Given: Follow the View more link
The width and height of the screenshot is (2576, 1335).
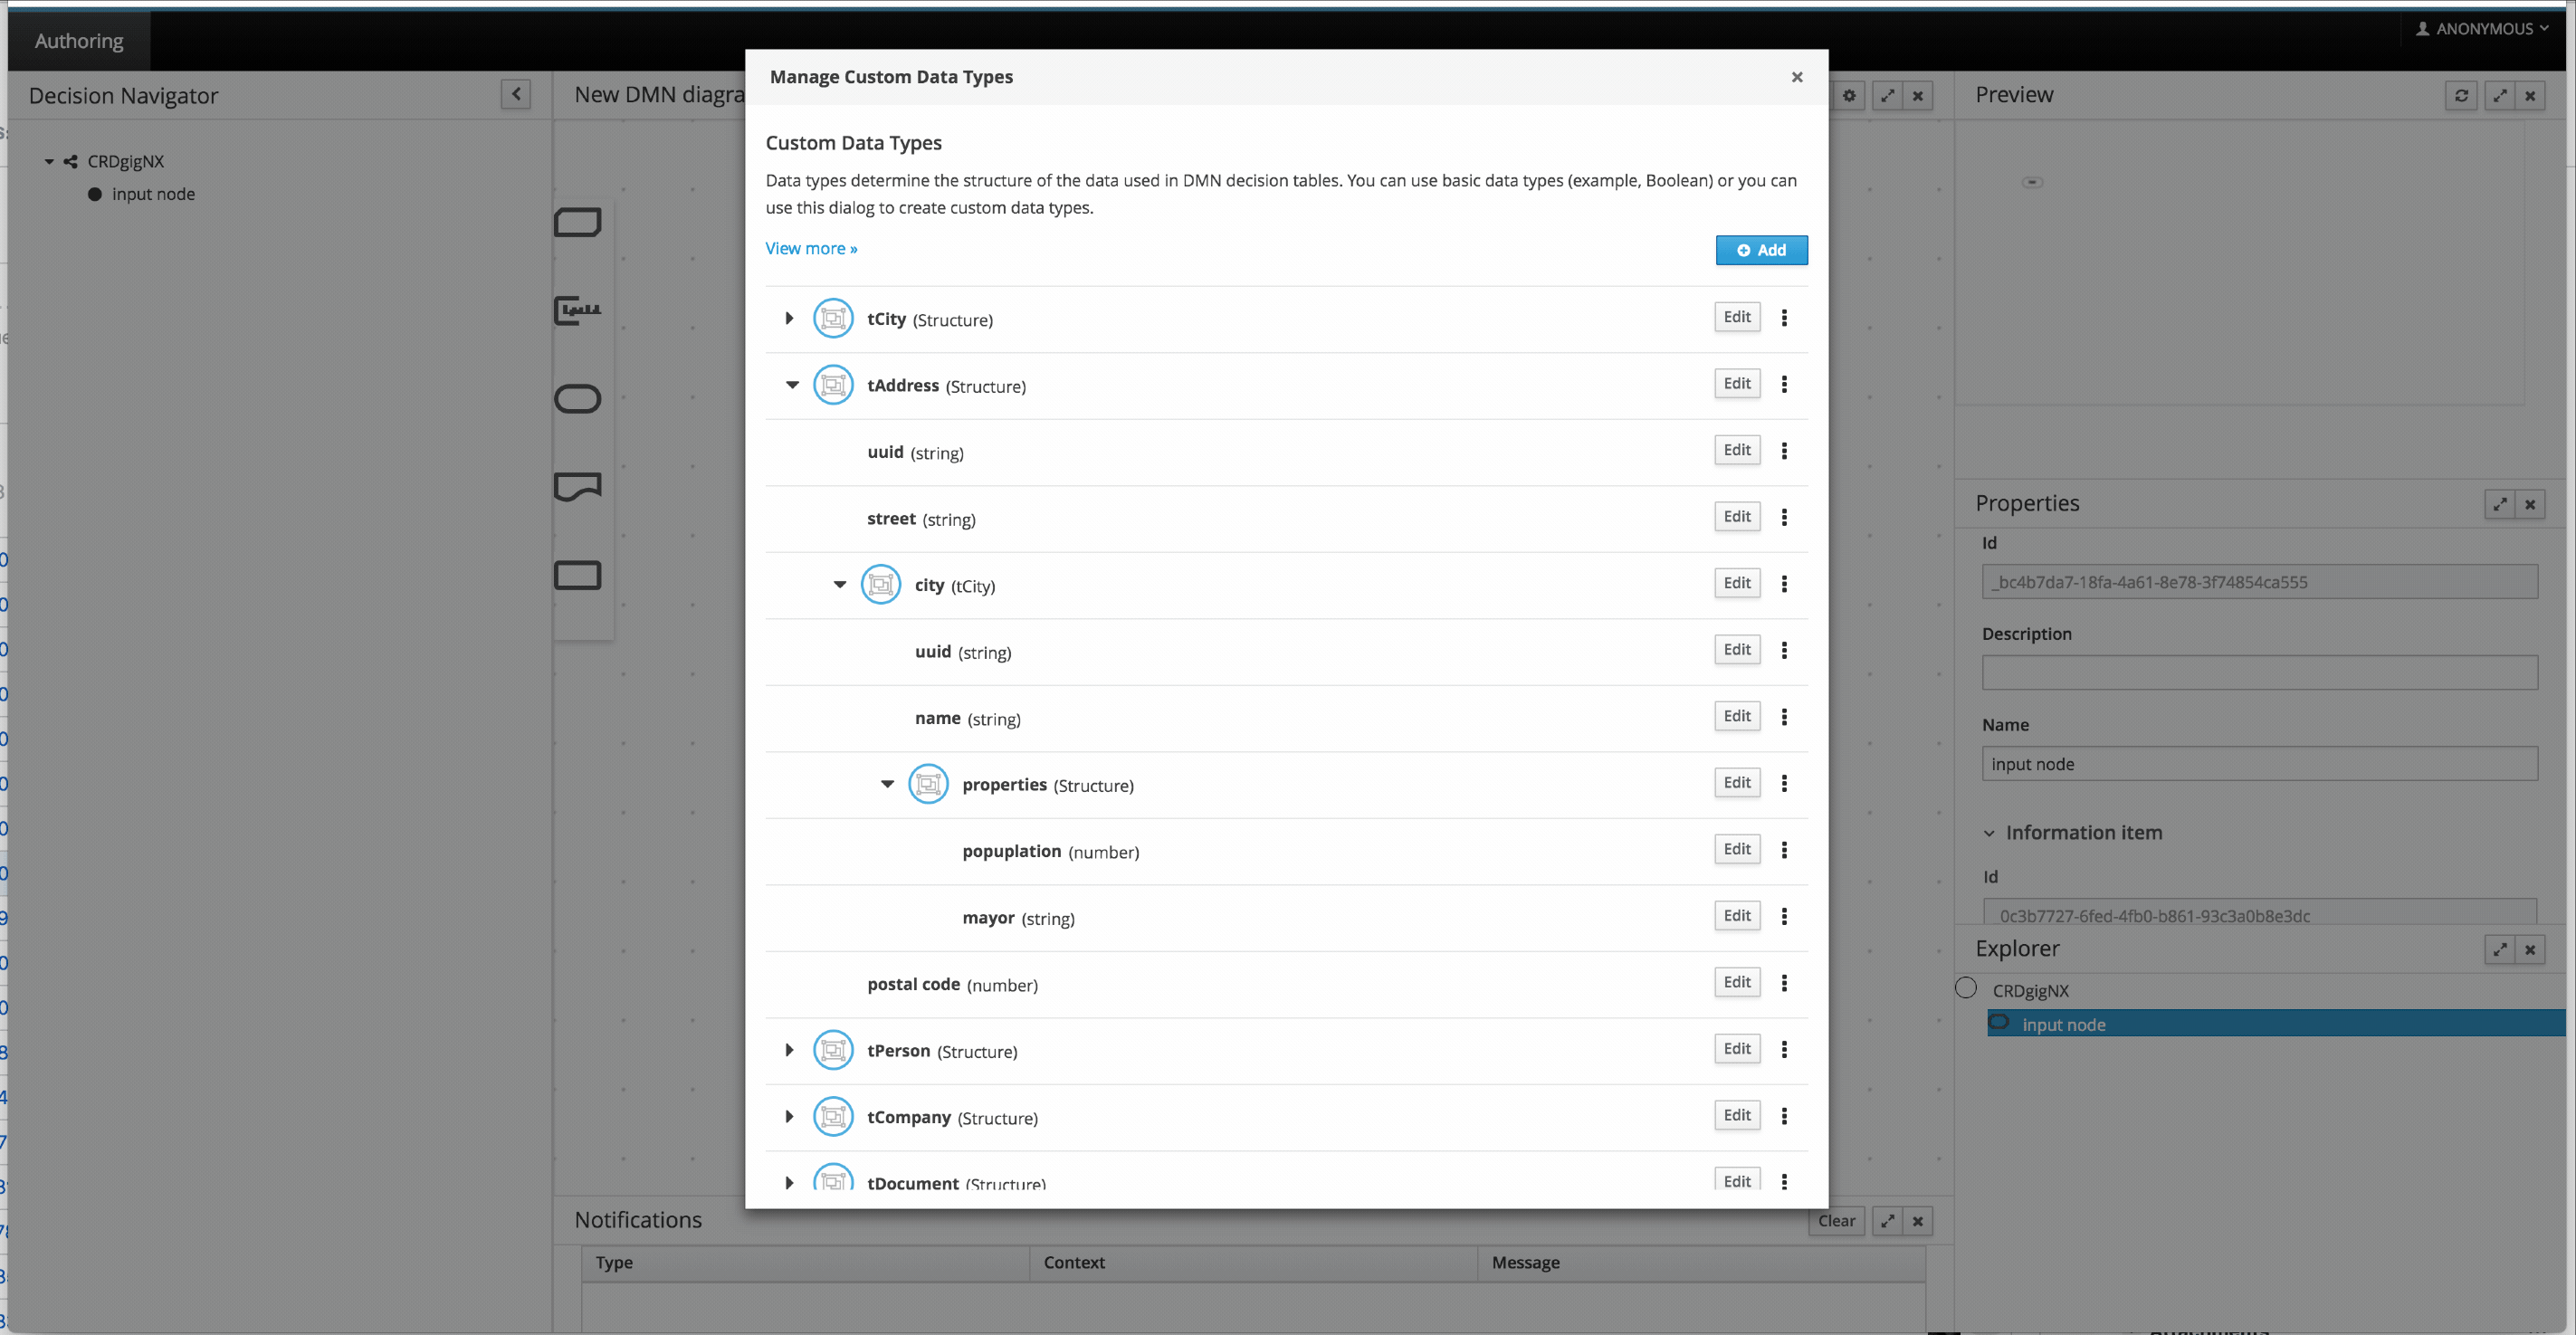Looking at the screenshot, I should click(x=811, y=248).
